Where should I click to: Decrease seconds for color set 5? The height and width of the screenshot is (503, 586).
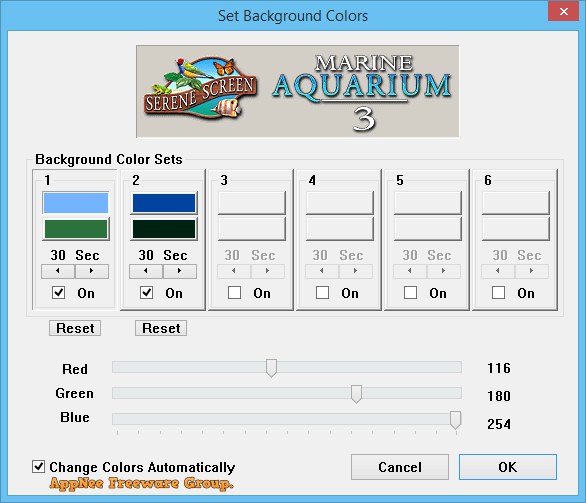[x=410, y=271]
